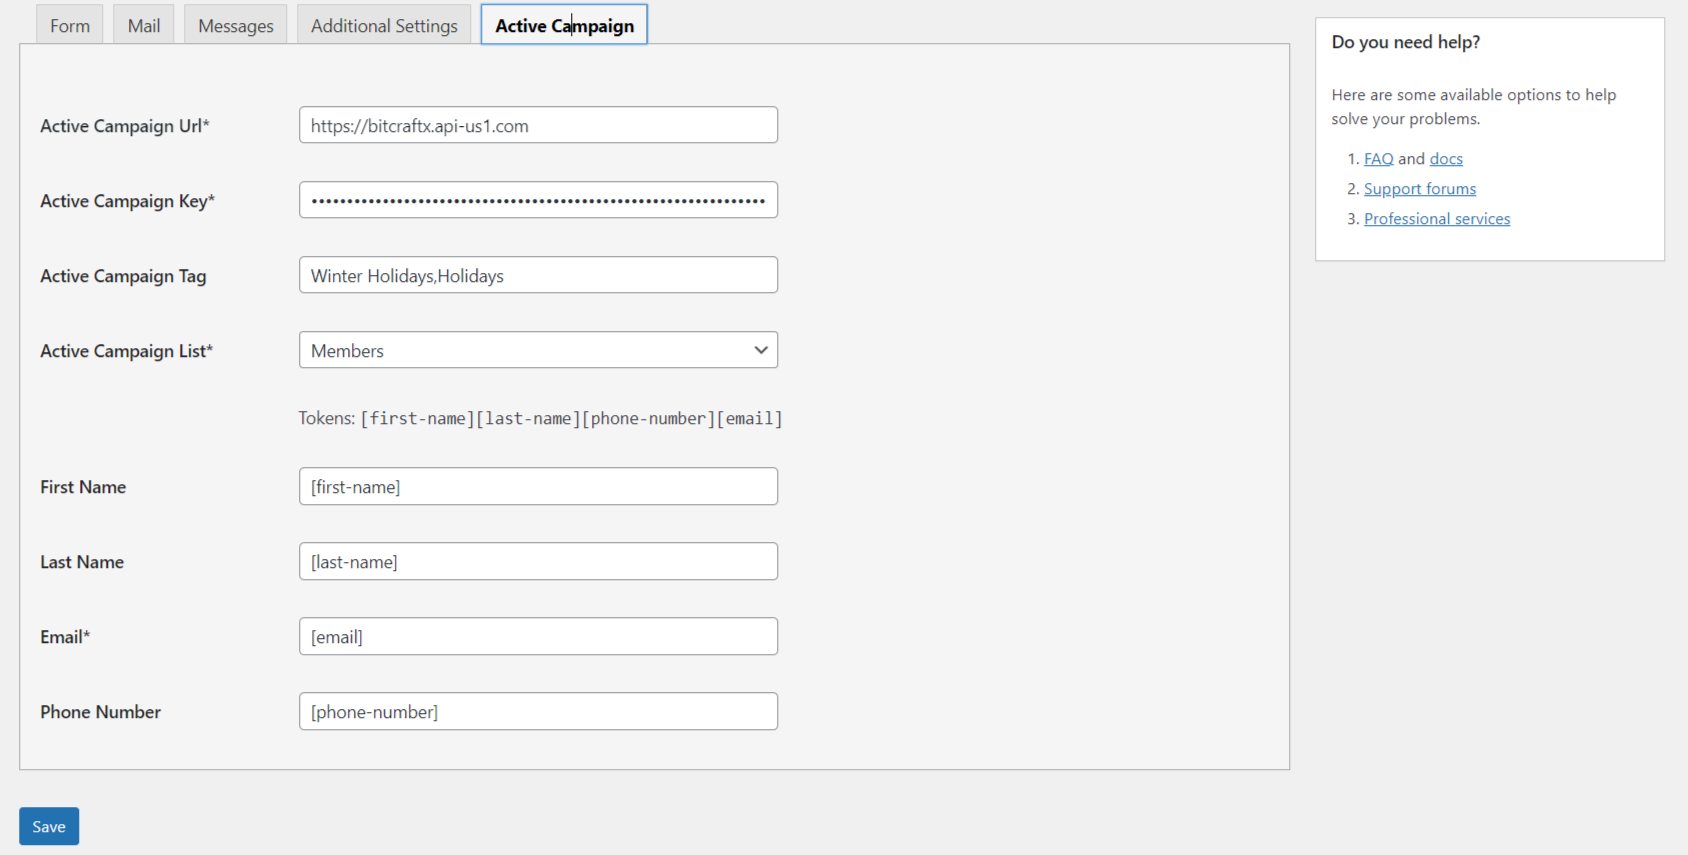
Task: Focus the Email token input field
Action: [538, 636]
